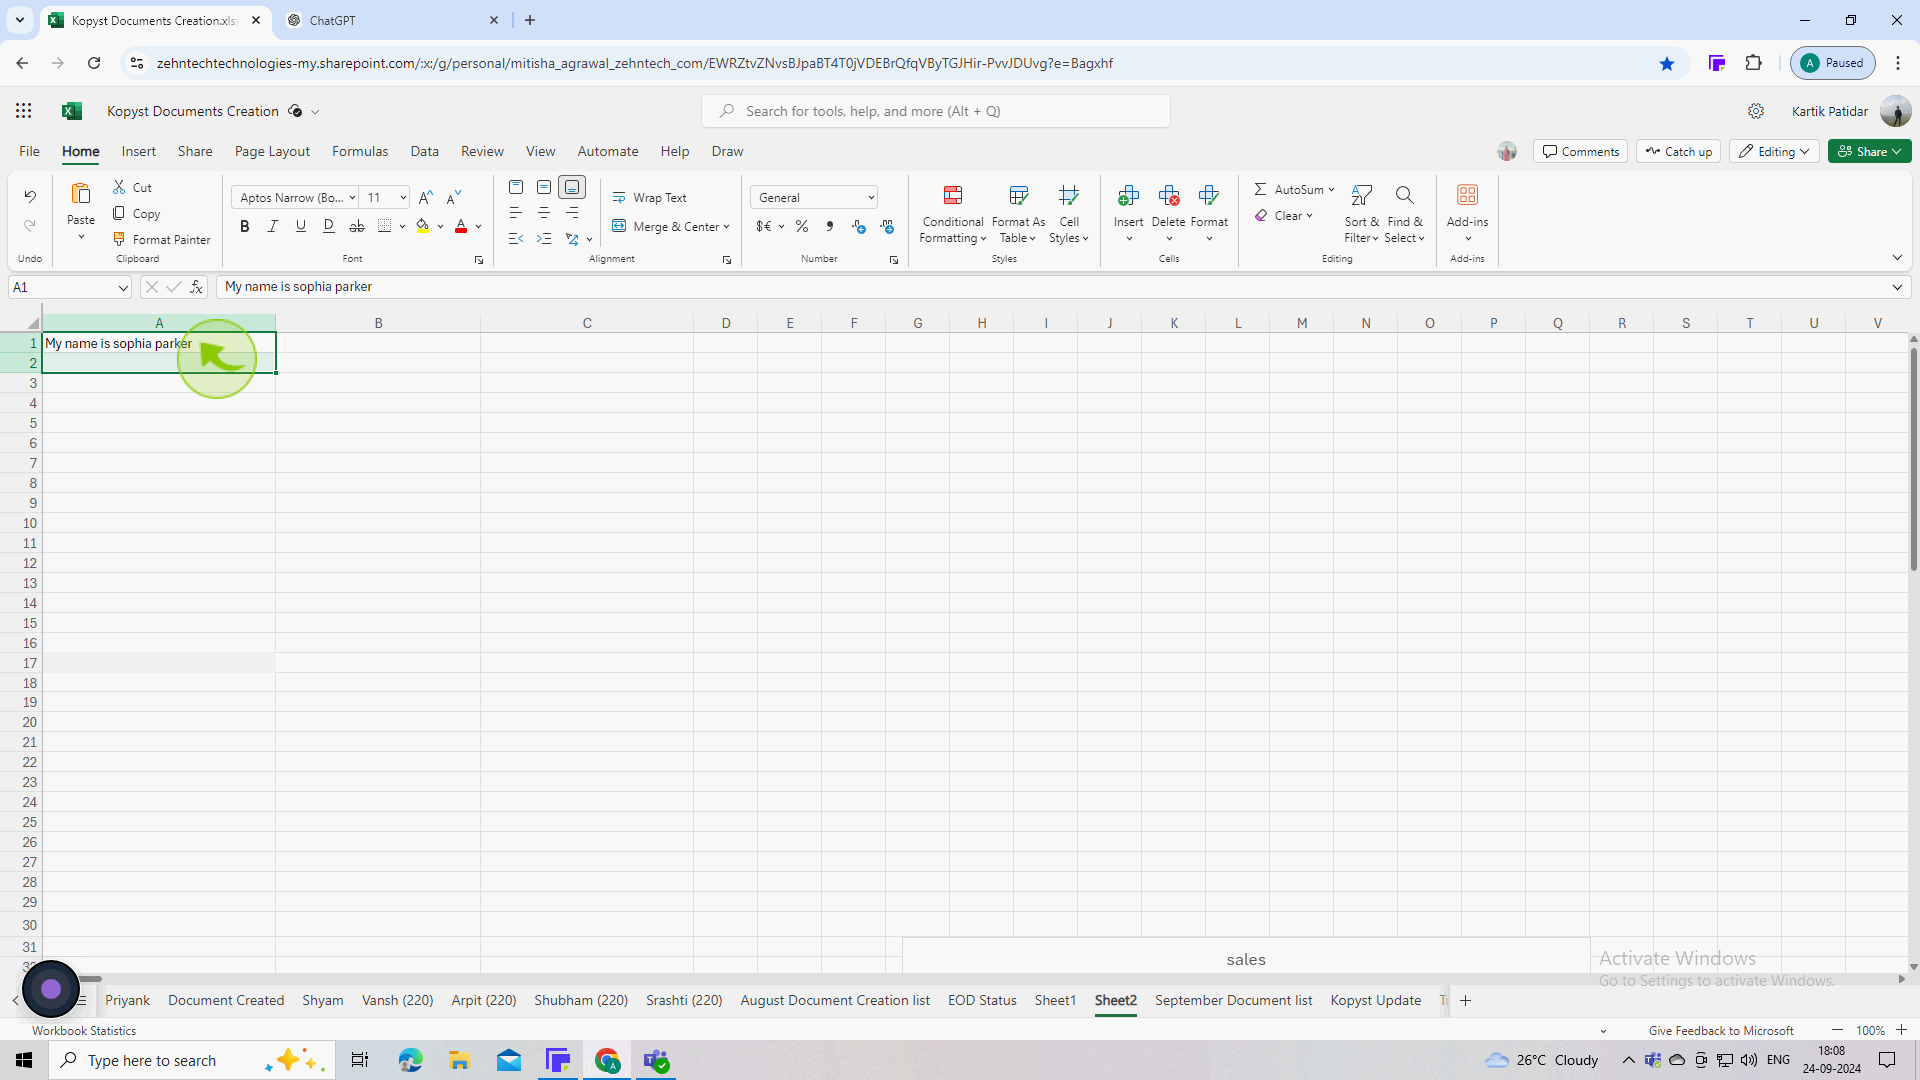Click the Sort & Filter icon

tap(1361, 195)
